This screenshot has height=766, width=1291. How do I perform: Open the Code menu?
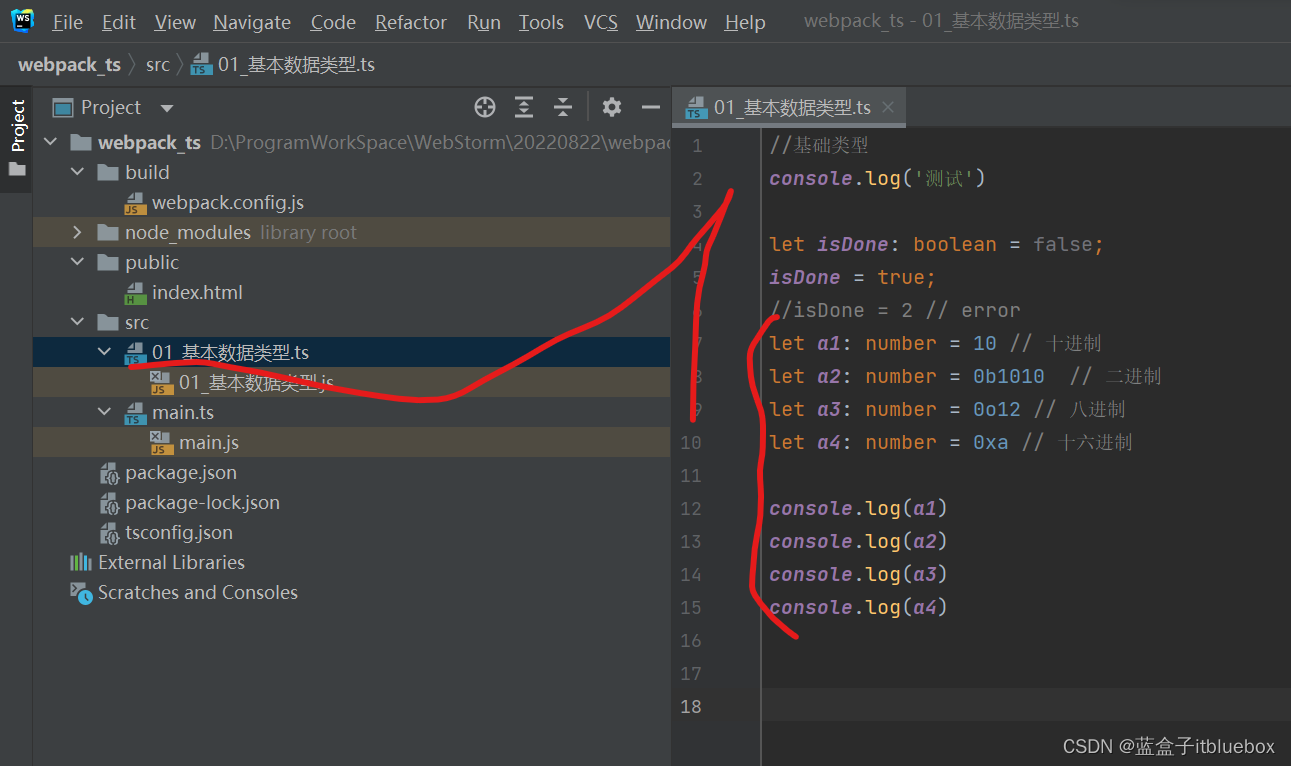coord(333,22)
